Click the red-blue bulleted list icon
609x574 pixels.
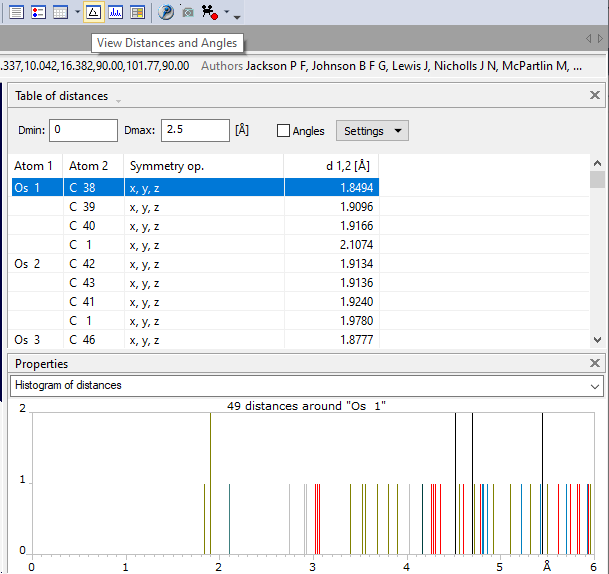pyautogui.click(x=38, y=13)
